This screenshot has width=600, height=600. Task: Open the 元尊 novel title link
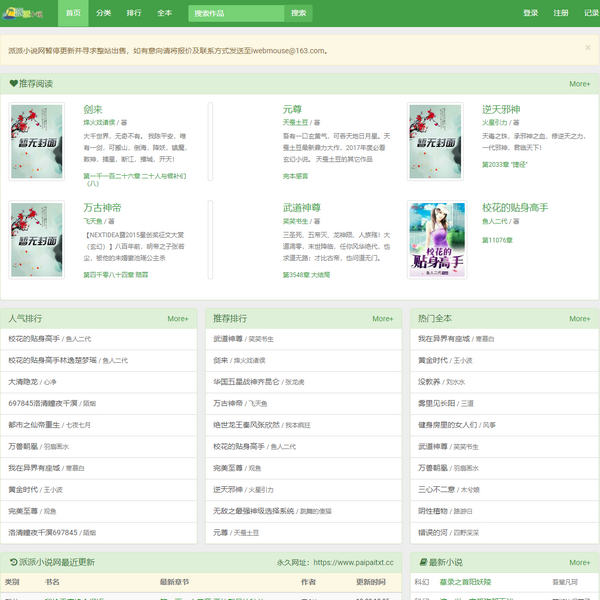pos(292,109)
